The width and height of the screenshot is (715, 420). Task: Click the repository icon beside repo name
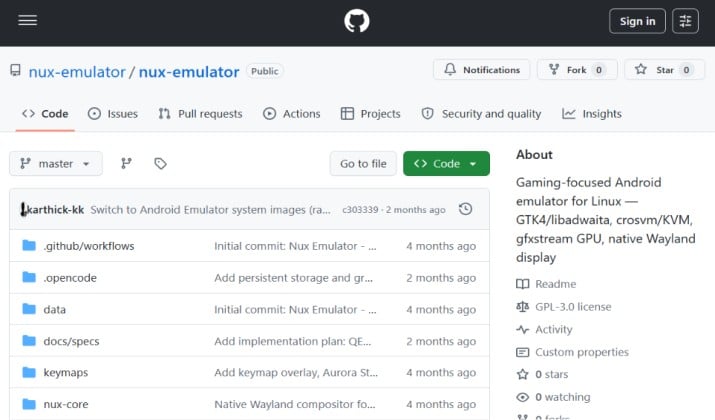pyautogui.click(x=16, y=70)
